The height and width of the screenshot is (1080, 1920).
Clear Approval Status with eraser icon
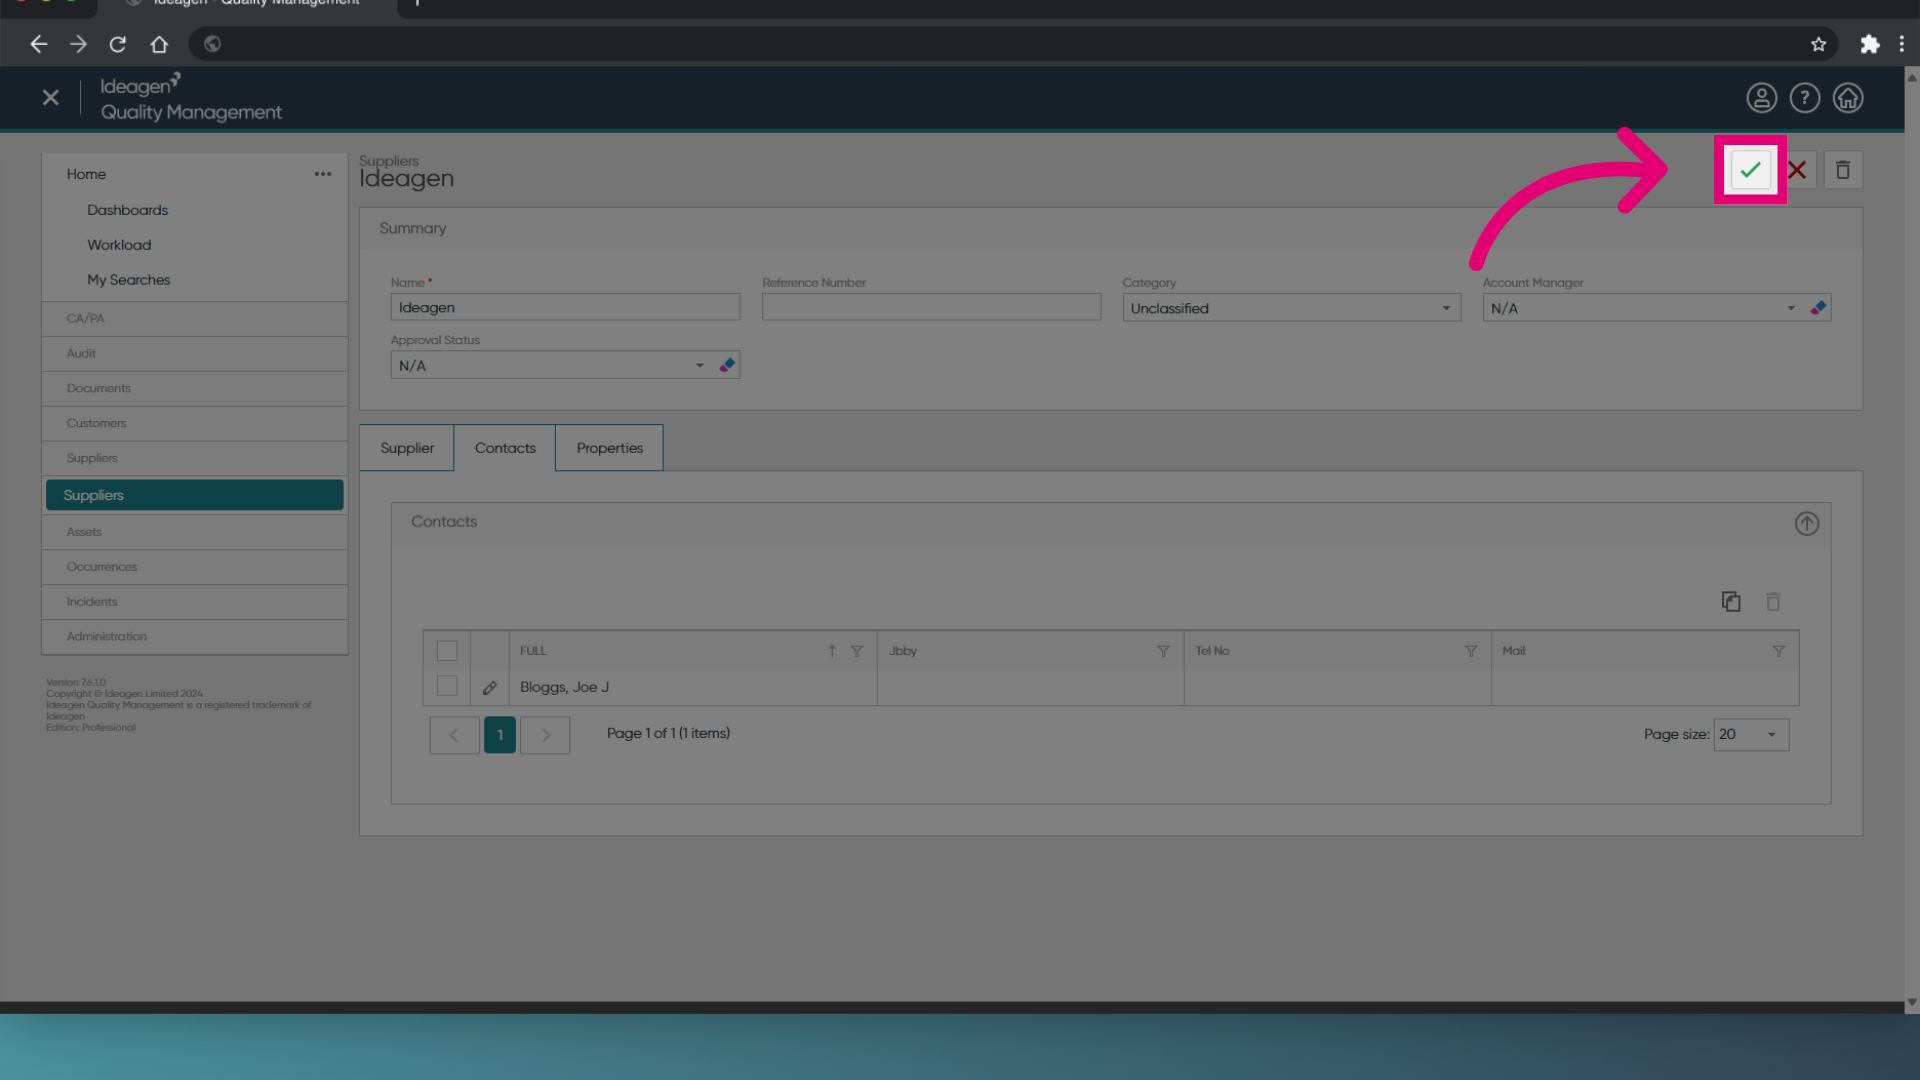(x=727, y=365)
